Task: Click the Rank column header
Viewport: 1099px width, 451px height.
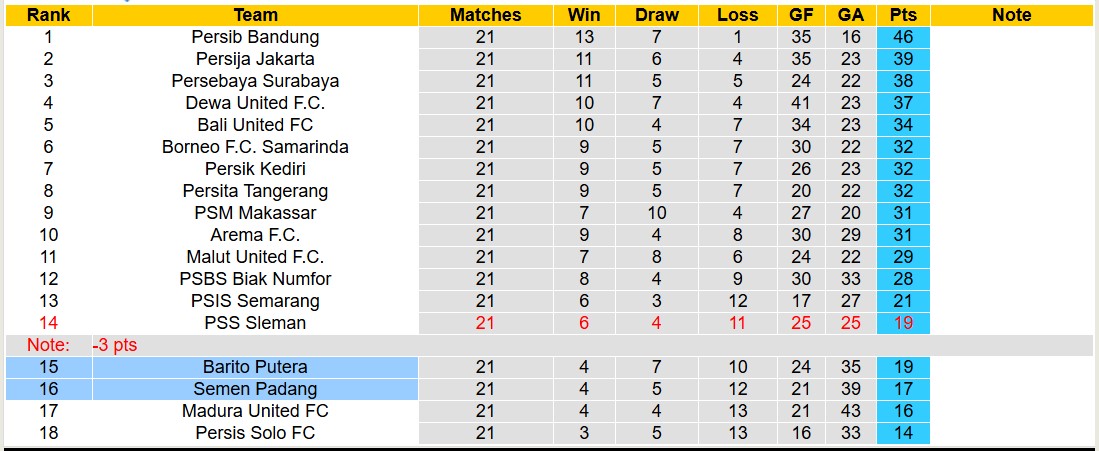Action: tap(47, 15)
